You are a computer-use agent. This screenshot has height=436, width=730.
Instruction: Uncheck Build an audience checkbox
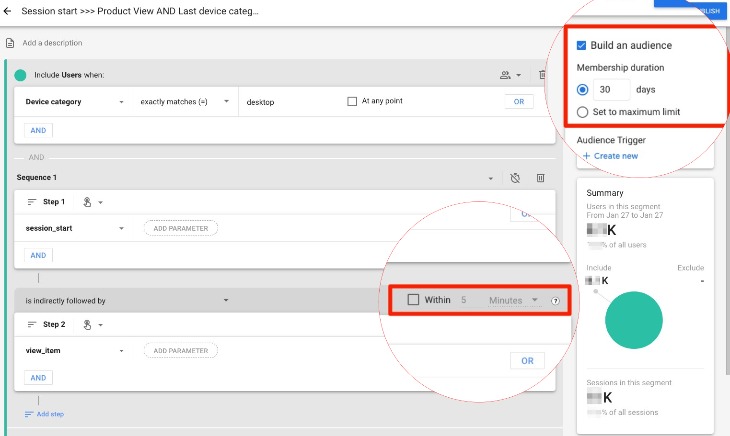coord(581,45)
